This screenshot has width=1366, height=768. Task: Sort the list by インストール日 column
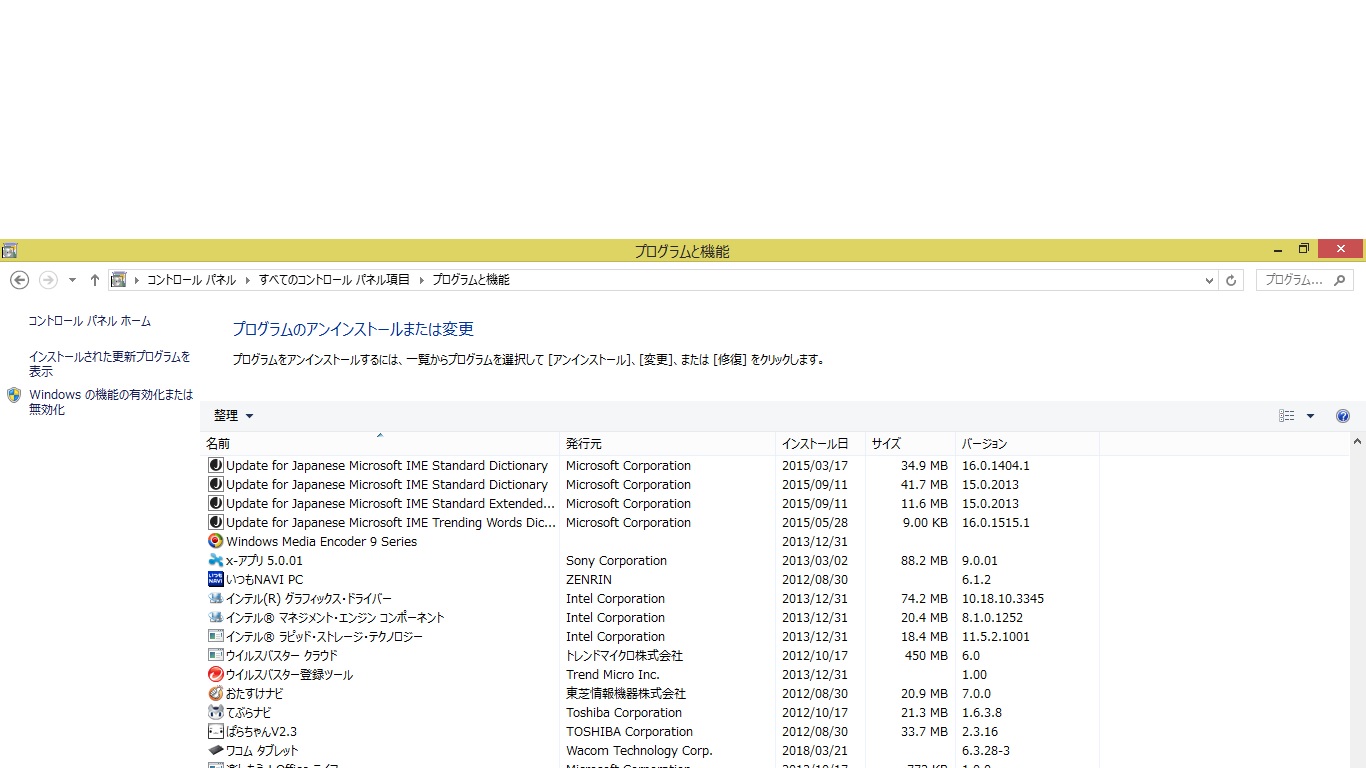[821, 443]
